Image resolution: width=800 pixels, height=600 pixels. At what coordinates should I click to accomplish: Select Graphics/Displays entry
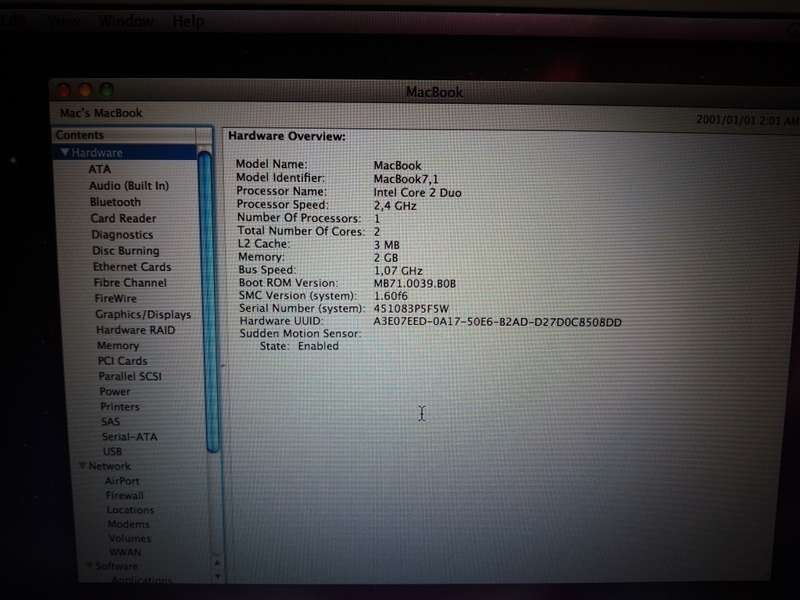pyautogui.click(x=143, y=314)
